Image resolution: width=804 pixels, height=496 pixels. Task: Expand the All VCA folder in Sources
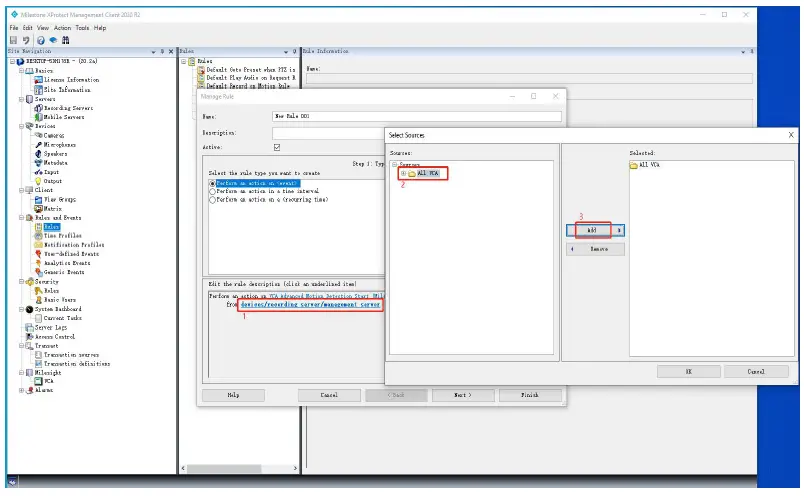point(404,173)
